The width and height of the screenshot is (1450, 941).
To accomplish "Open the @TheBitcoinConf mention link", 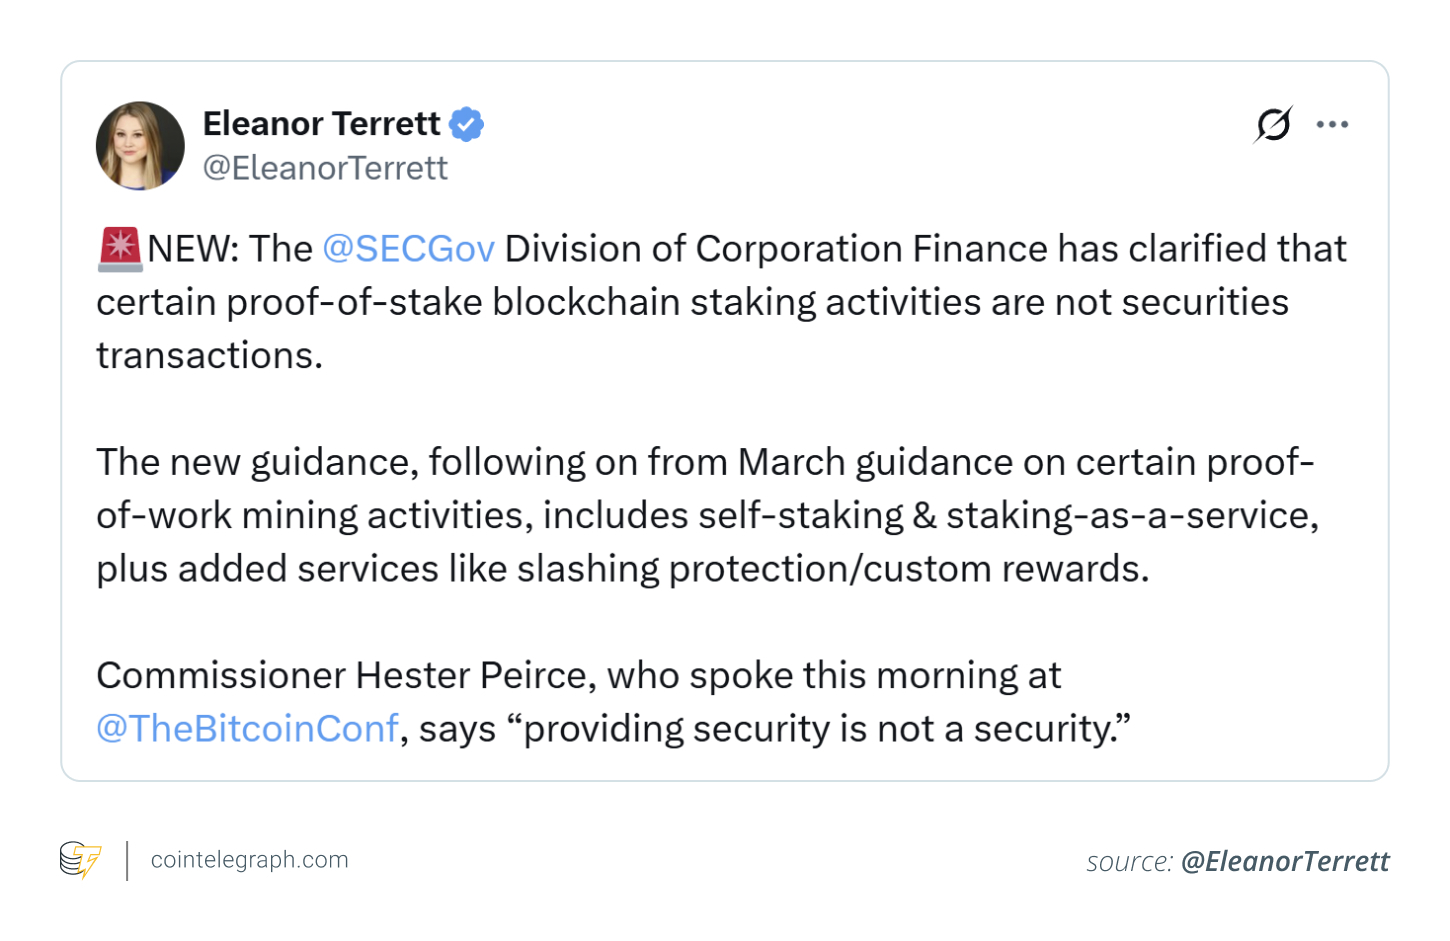I will [246, 729].
